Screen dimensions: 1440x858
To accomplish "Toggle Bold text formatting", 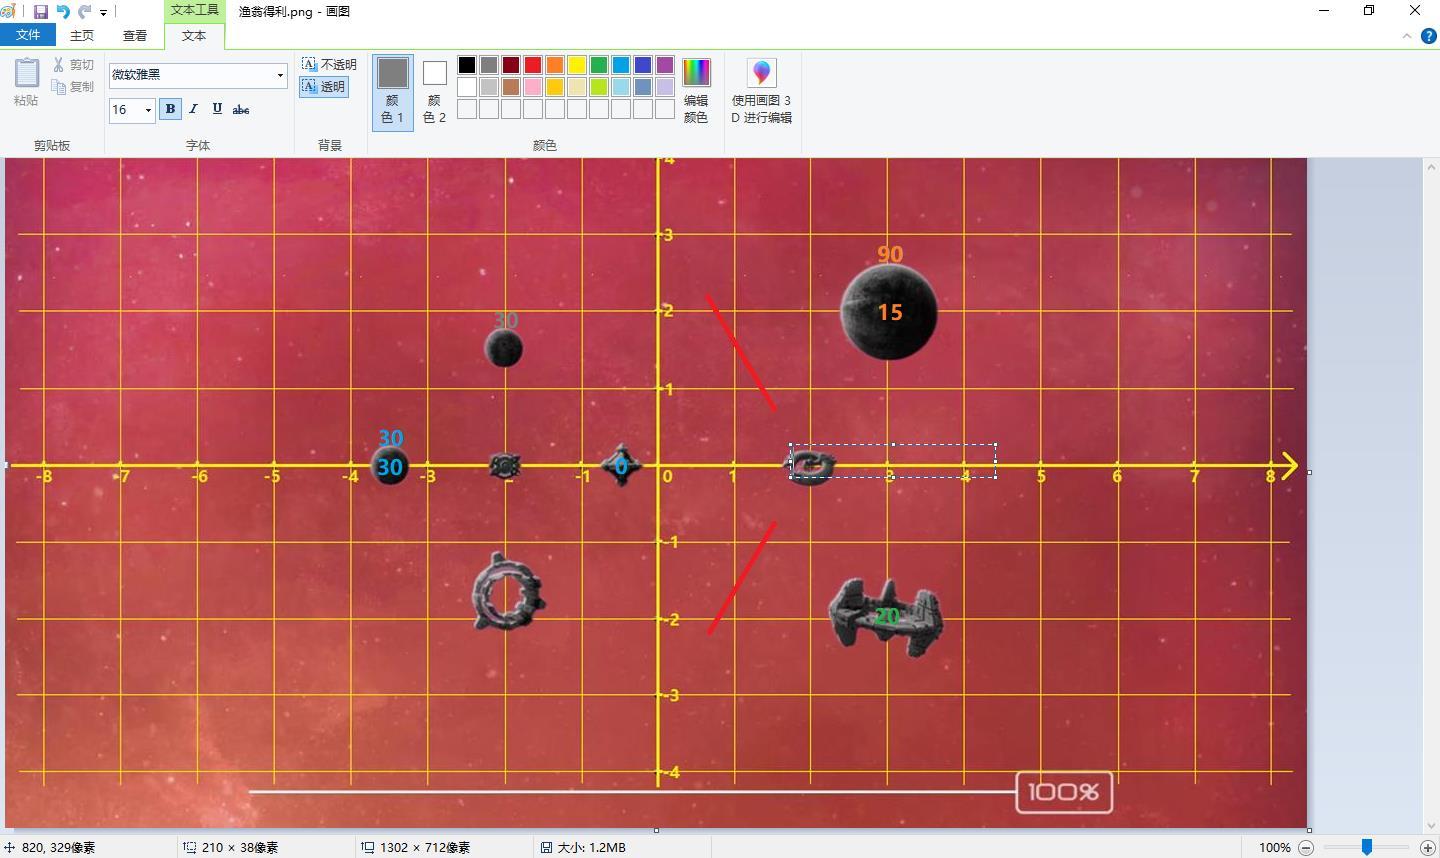I will point(170,109).
